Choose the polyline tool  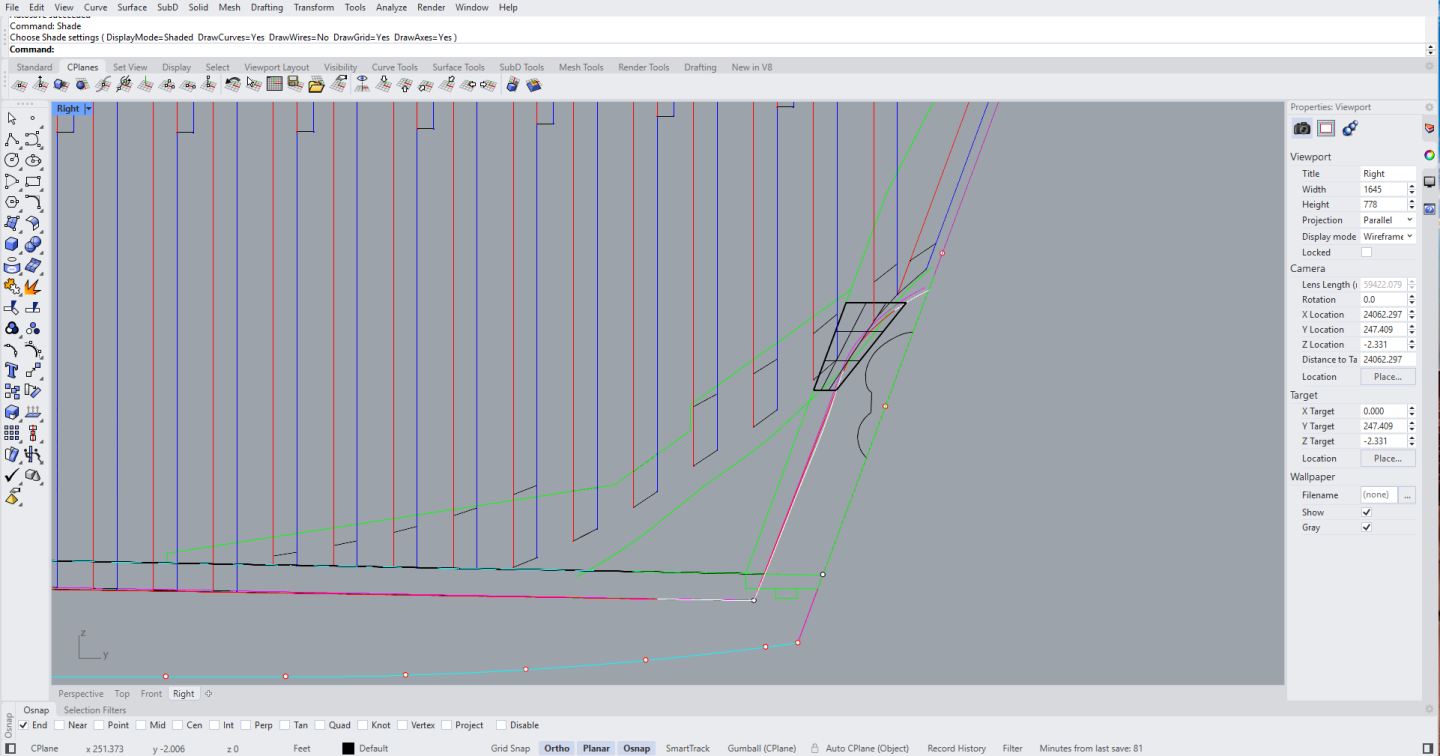pyautogui.click(x=13, y=141)
